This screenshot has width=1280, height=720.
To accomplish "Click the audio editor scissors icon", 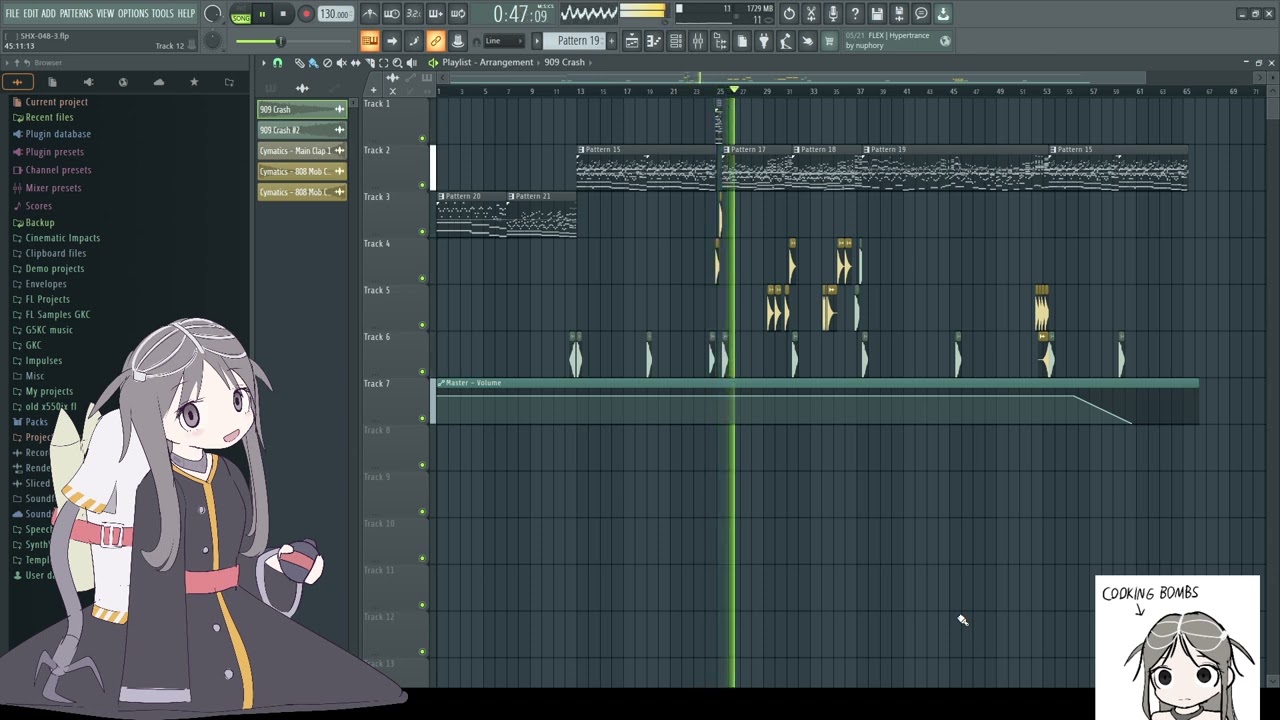I will [811, 14].
